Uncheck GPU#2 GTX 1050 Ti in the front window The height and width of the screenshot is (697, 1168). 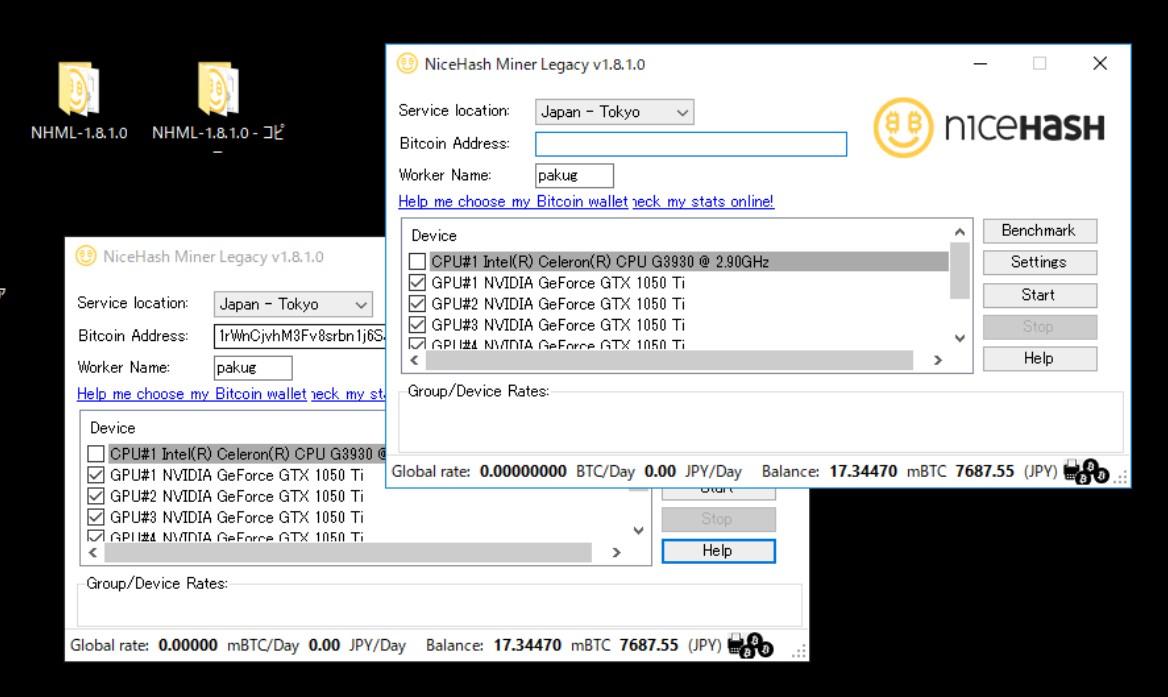tap(417, 304)
